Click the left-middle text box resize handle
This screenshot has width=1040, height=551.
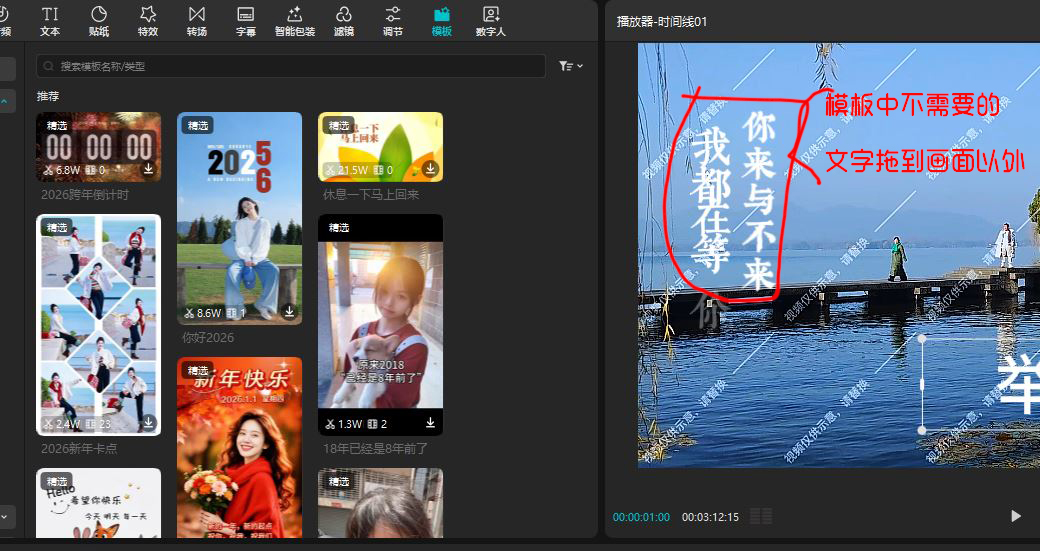922,385
